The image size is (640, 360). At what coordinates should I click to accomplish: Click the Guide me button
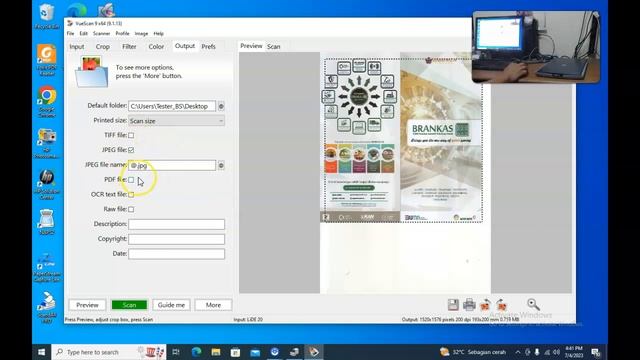click(171, 305)
